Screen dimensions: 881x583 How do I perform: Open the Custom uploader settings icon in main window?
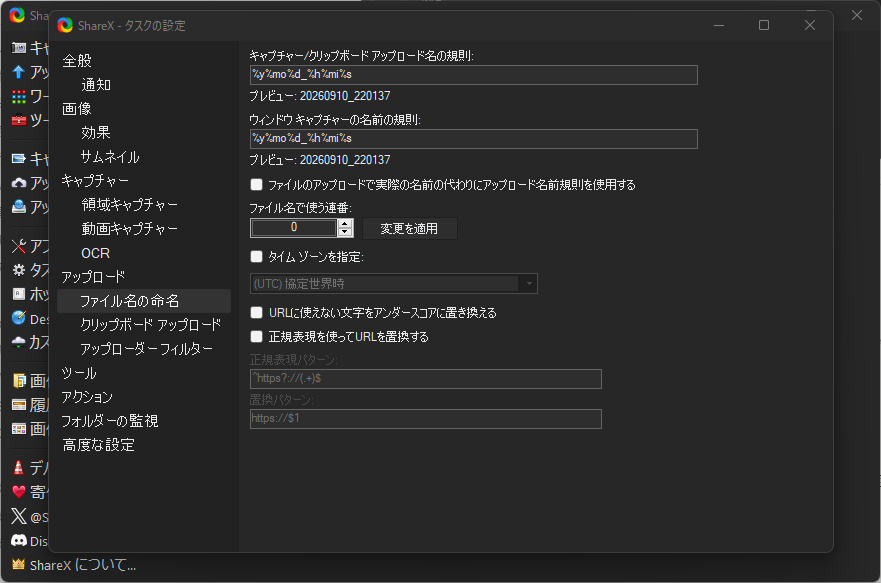(19, 342)
